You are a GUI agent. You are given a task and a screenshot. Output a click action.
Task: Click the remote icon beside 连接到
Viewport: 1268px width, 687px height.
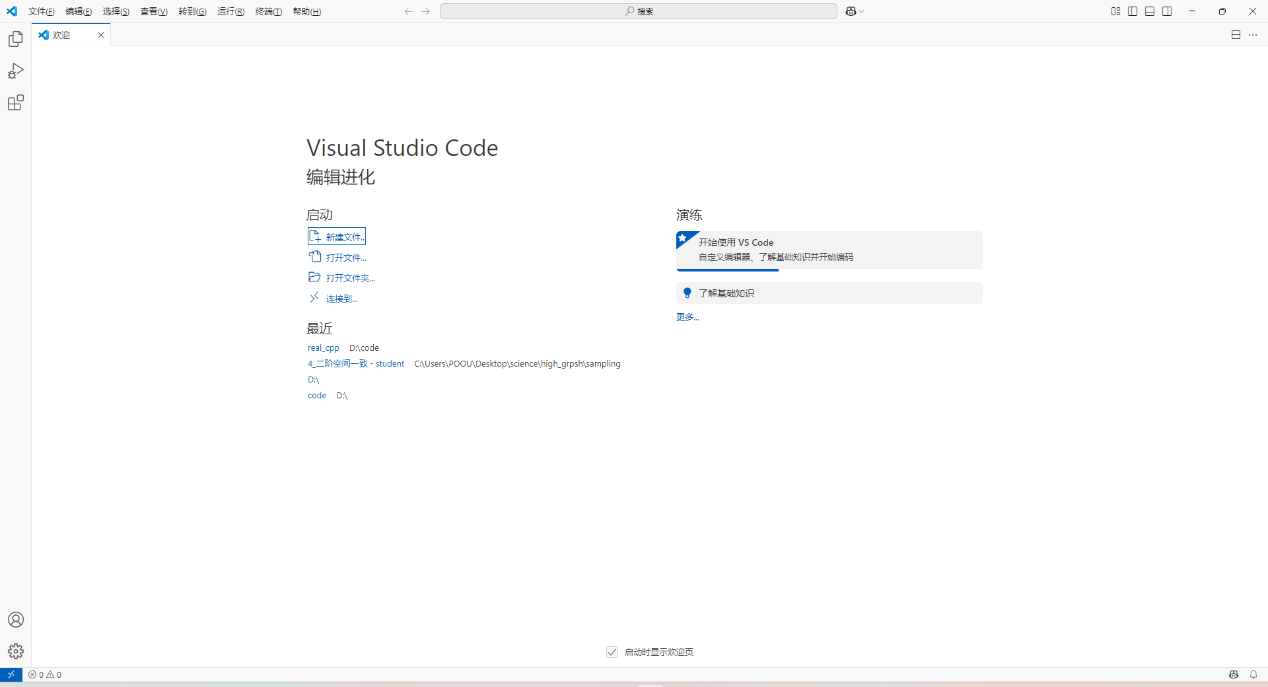coord(315,298)
